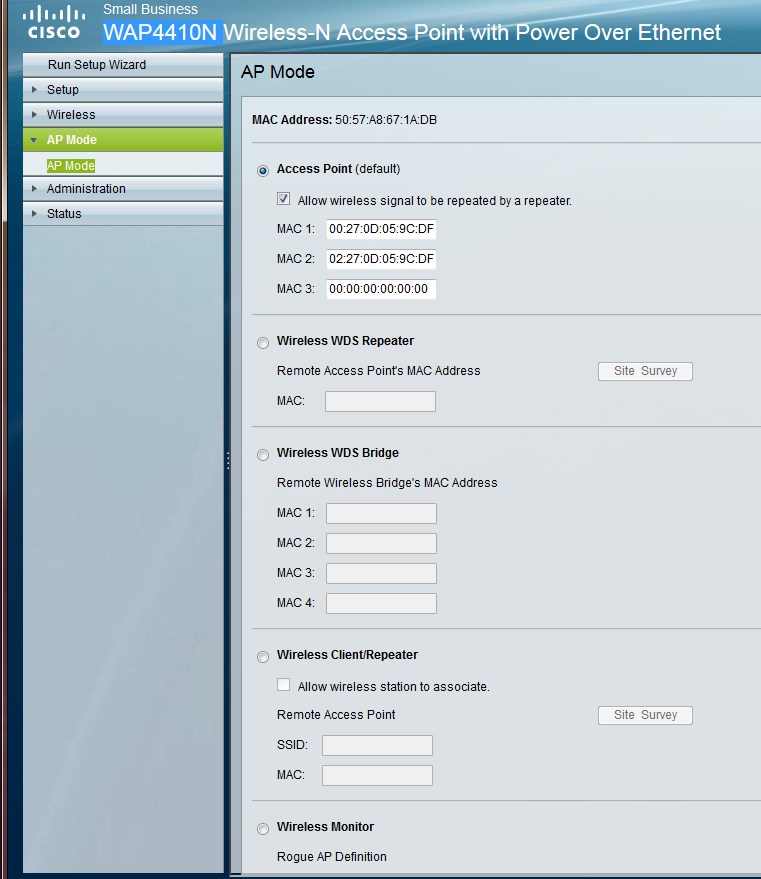
Task: Select the Wireless WDS Bridge radio button
Action: click(263, 455)
